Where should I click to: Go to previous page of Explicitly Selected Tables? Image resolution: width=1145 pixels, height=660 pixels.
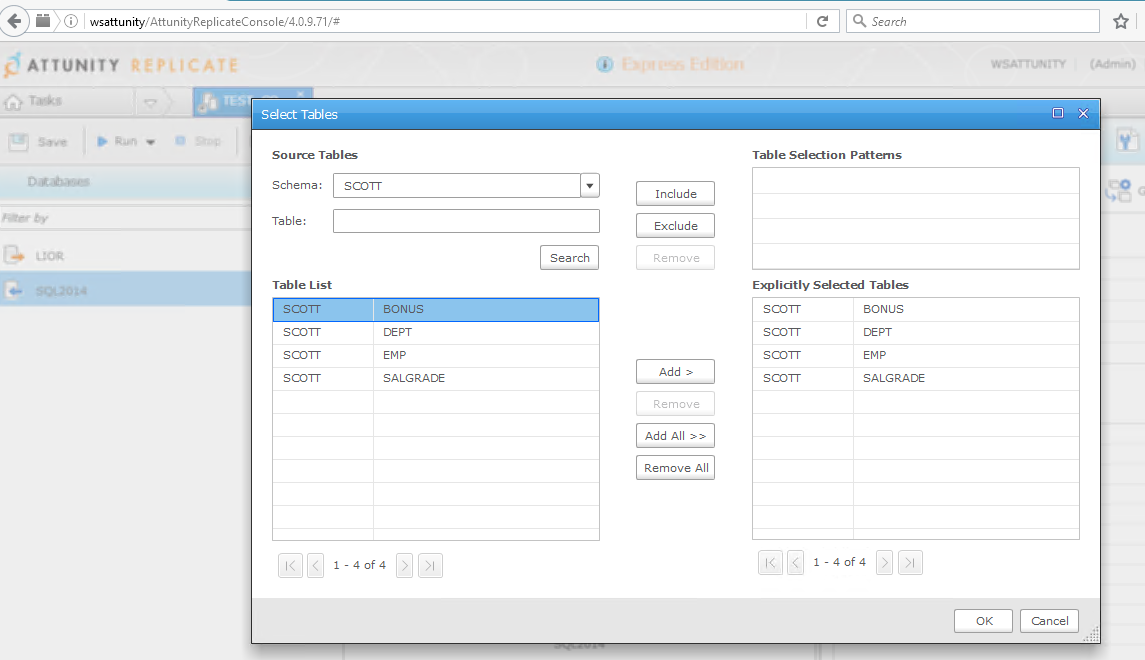coord(795,563)
